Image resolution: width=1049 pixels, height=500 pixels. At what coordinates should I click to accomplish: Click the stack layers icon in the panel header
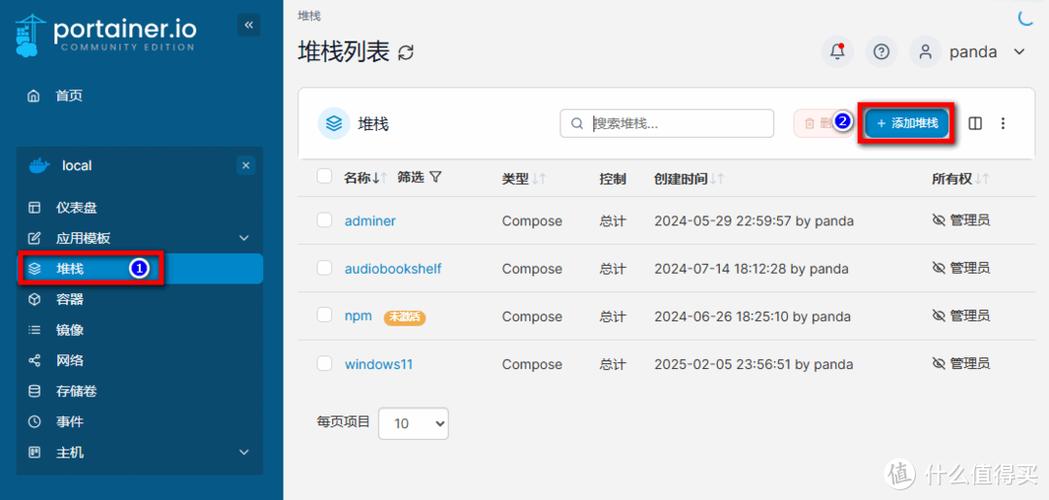tap(334, 124)
